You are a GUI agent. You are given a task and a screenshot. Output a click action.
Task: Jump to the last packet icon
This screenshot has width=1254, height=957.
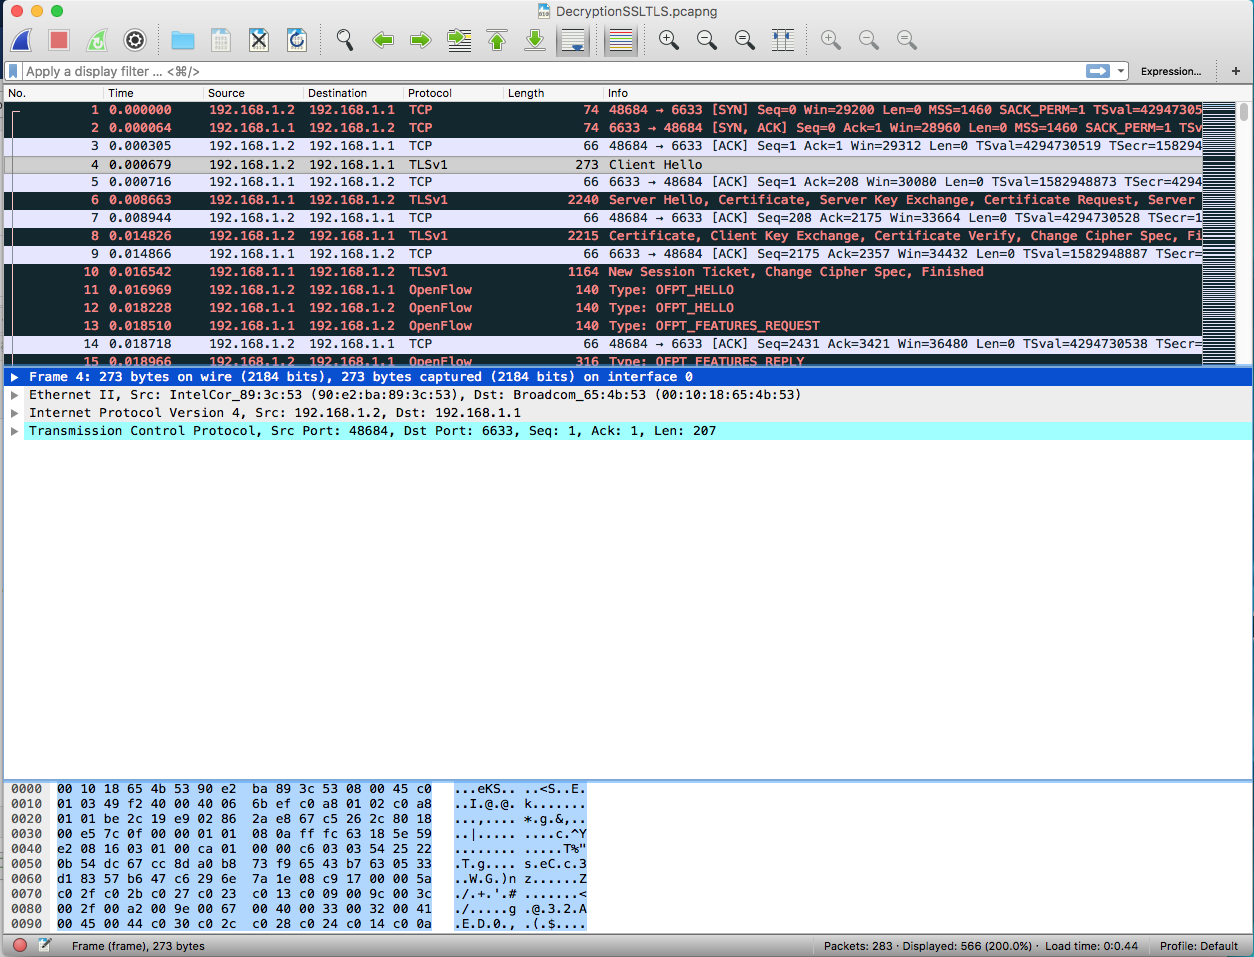(535, 40)
